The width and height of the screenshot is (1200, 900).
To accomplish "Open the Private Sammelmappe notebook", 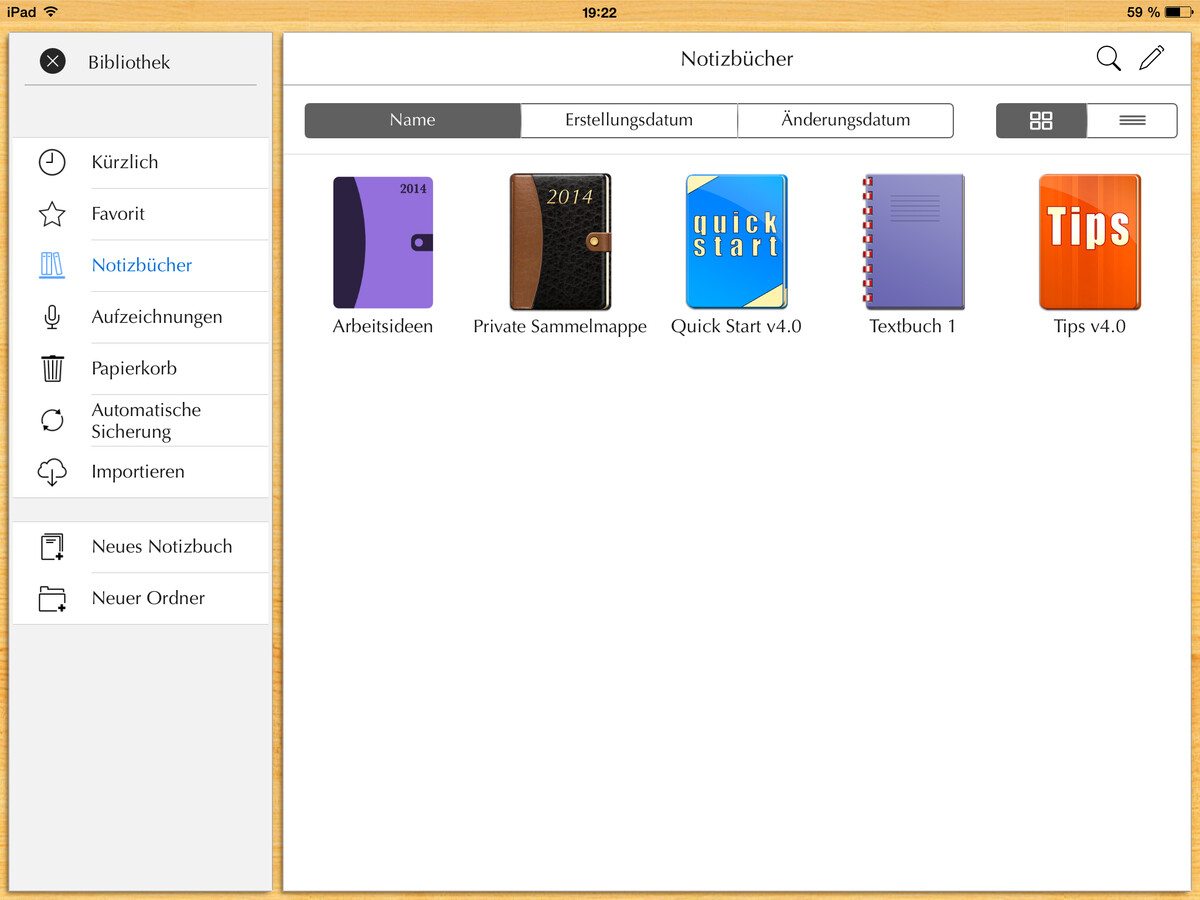I will point(559,241).
